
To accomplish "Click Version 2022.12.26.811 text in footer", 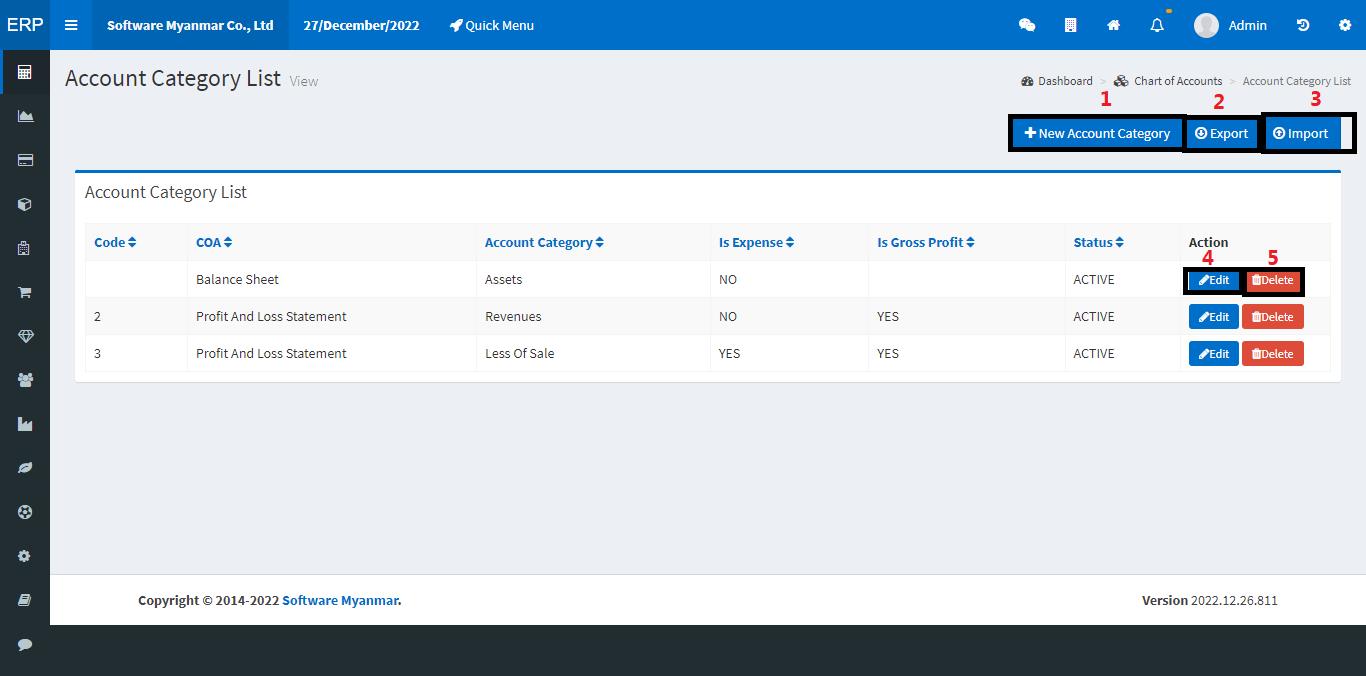I will coord(1210,600).
